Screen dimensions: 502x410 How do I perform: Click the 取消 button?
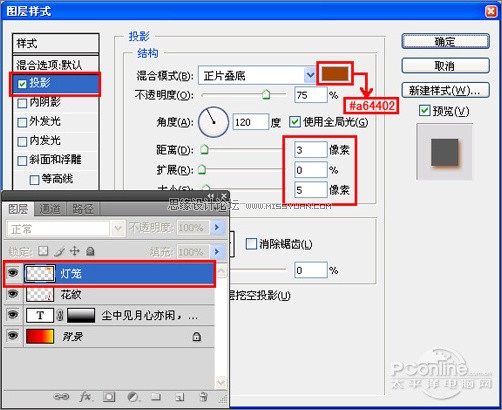[x=445, y=66]
